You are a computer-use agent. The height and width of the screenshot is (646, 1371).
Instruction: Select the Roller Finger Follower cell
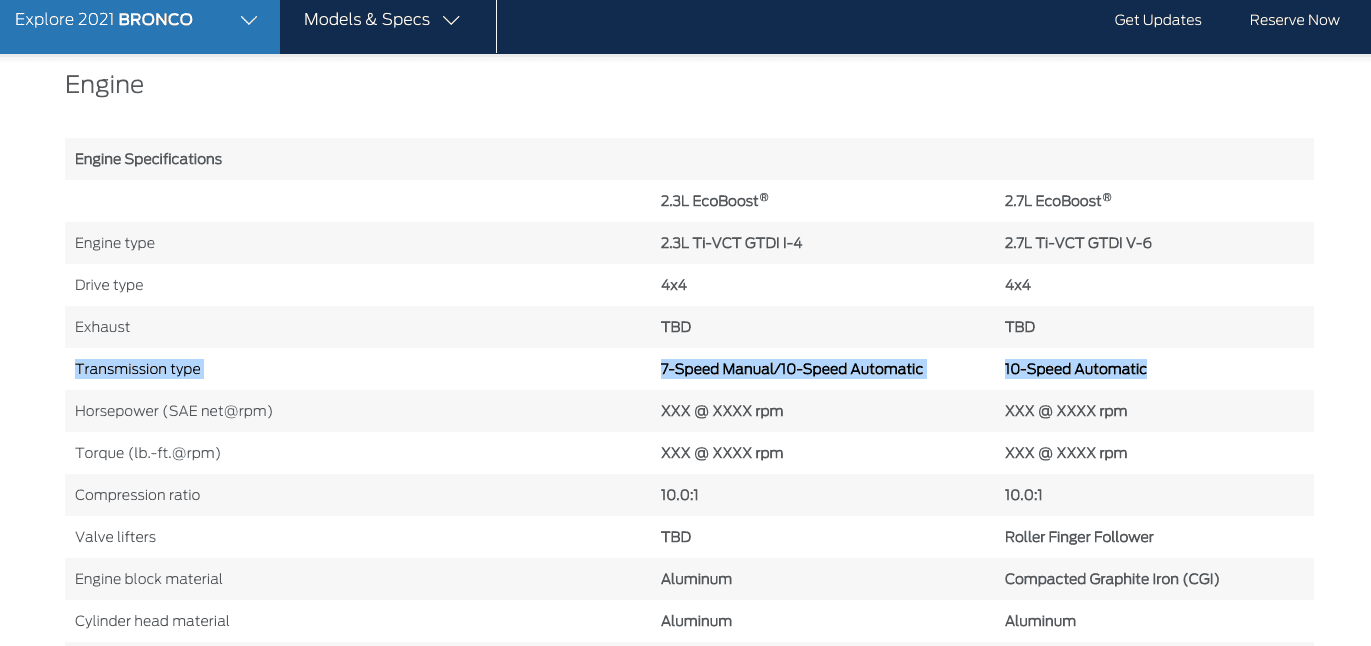tap(1079, 537)
